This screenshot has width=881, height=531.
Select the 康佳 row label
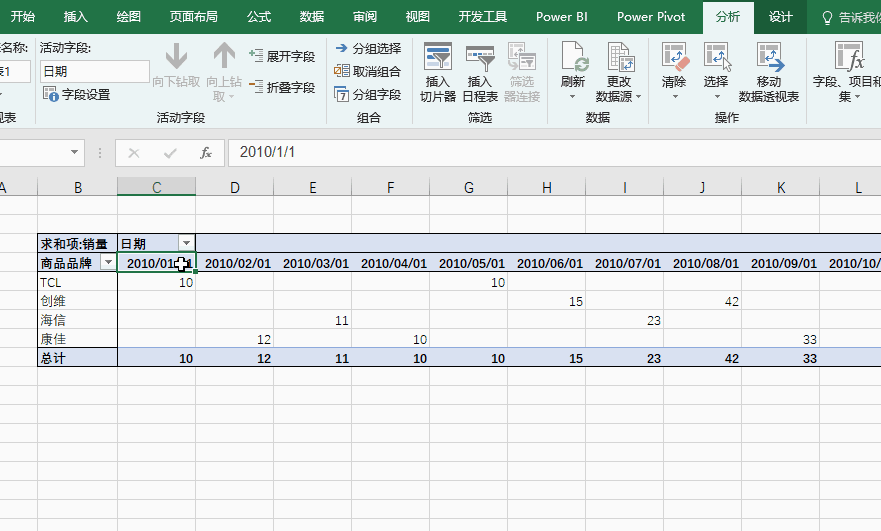pos(78,339)
